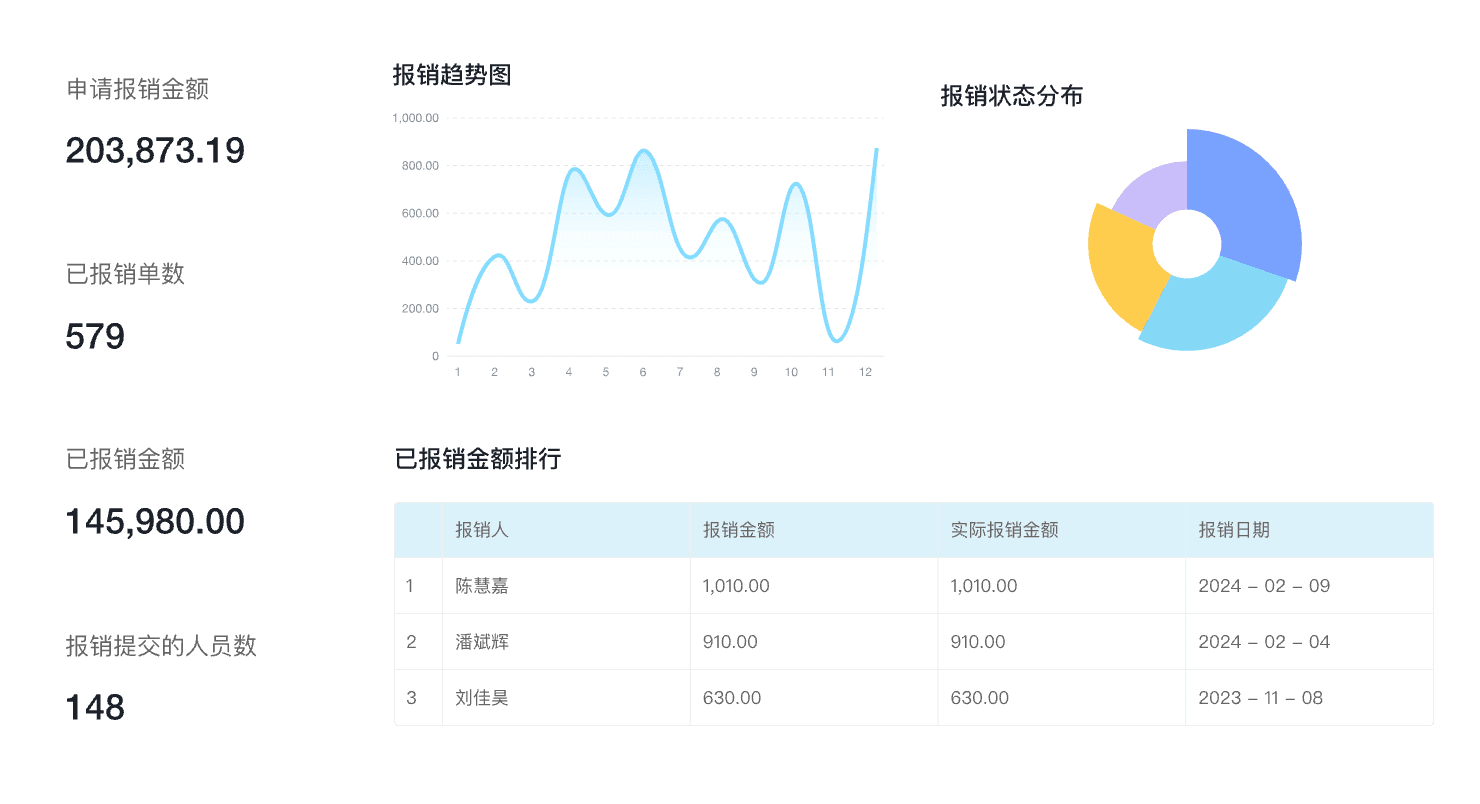Click the 145,980.00 reimbursed amount
The height and width of the screenshot is (804, 1480).
155,522
